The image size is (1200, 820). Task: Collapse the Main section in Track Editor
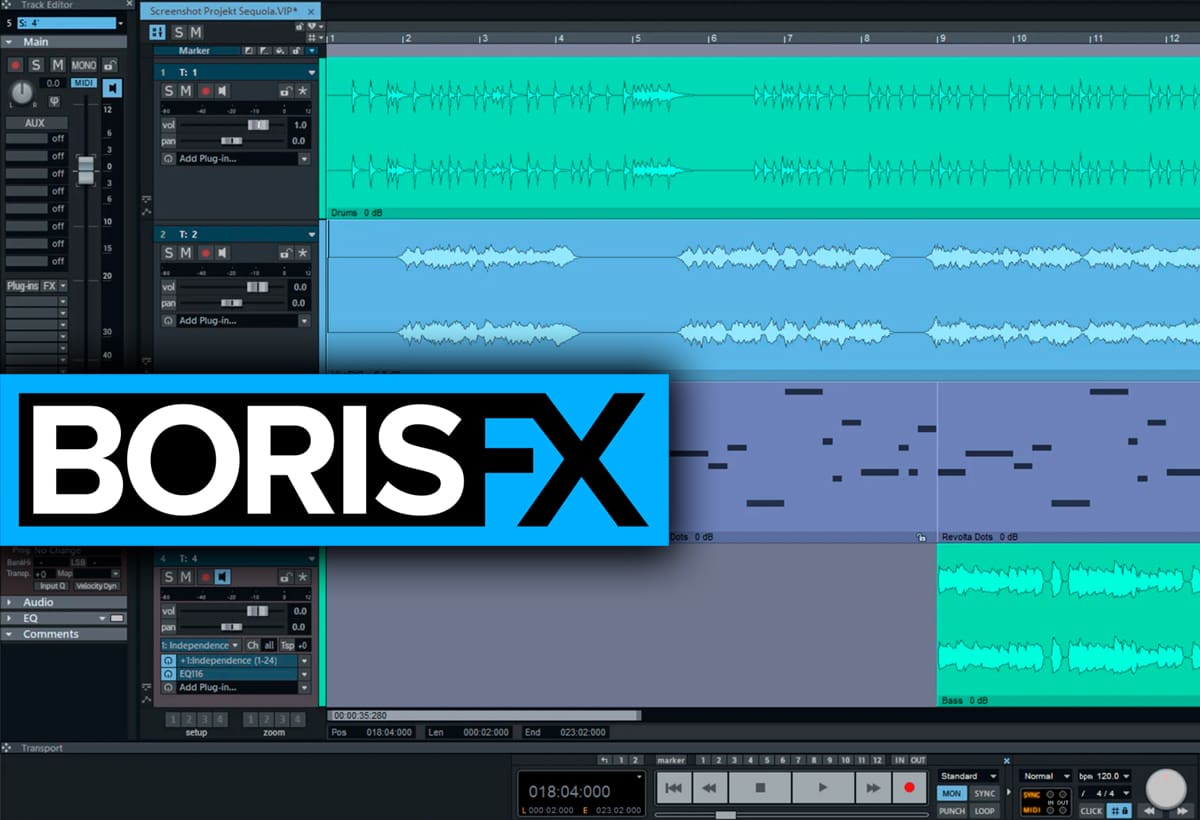[x=8, y=42]
